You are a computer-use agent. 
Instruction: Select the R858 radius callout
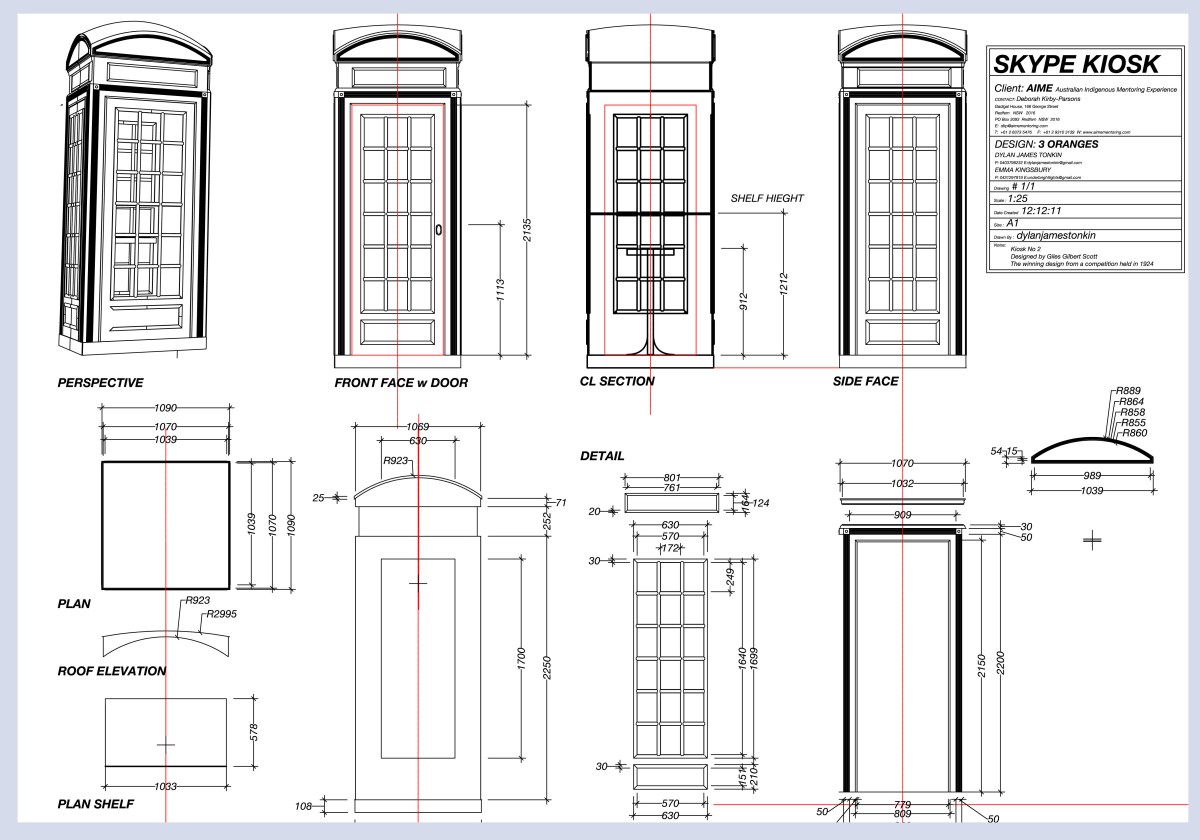point(1133,412)
